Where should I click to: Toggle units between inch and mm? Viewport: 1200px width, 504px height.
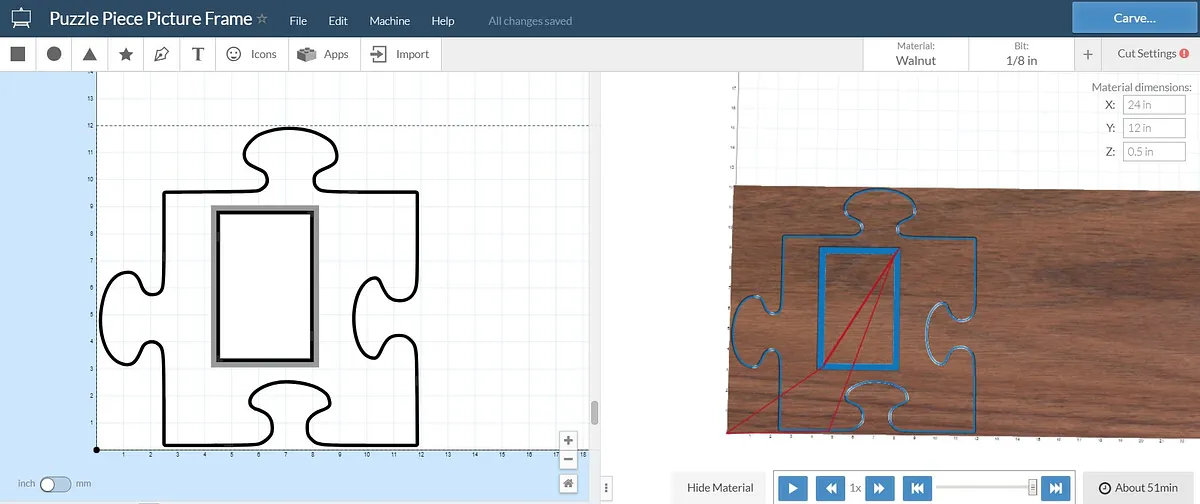pyautogui.click(x=55, y=484)
